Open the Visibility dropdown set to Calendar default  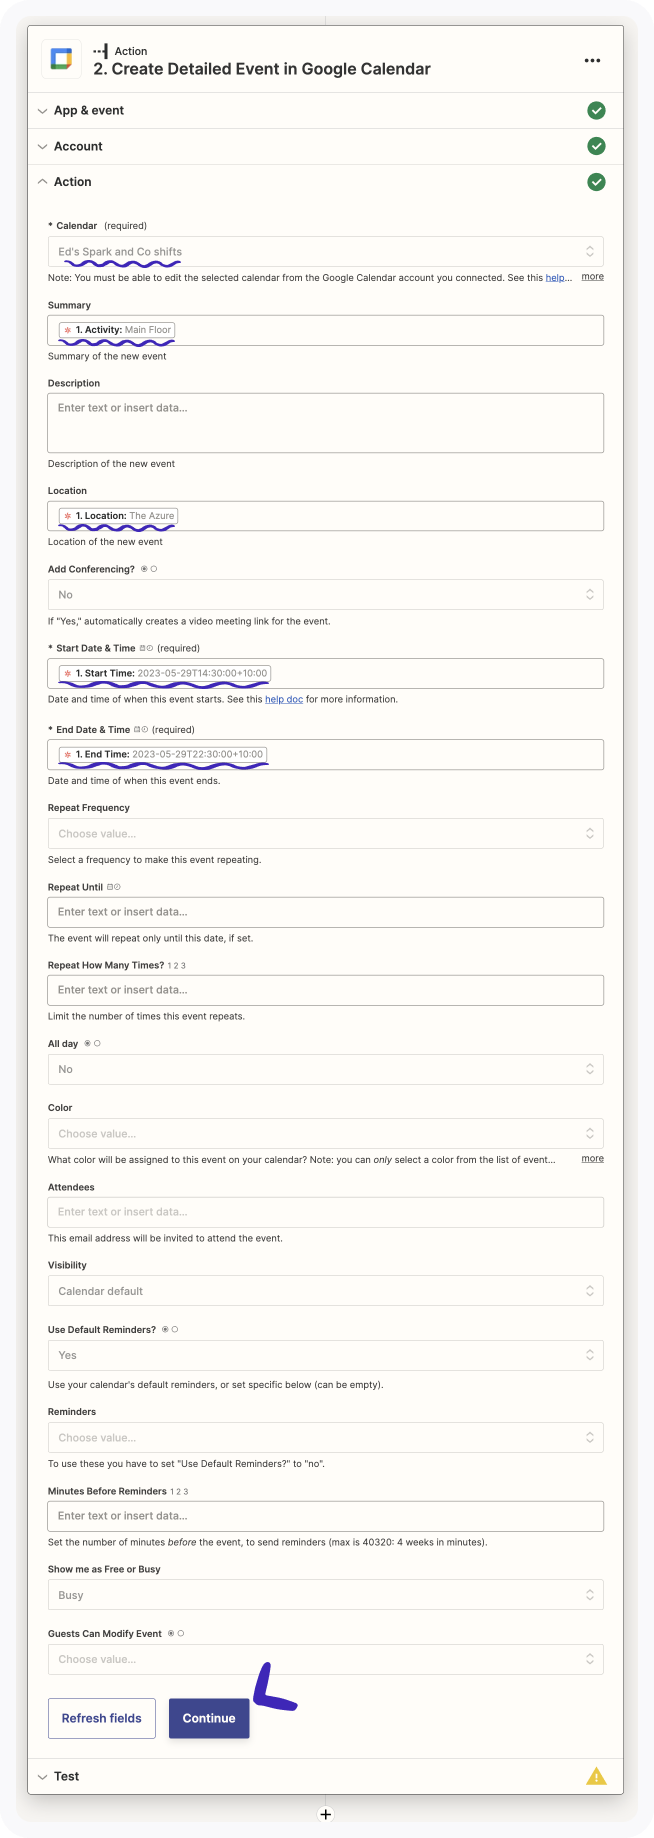tap(325, 1291)
